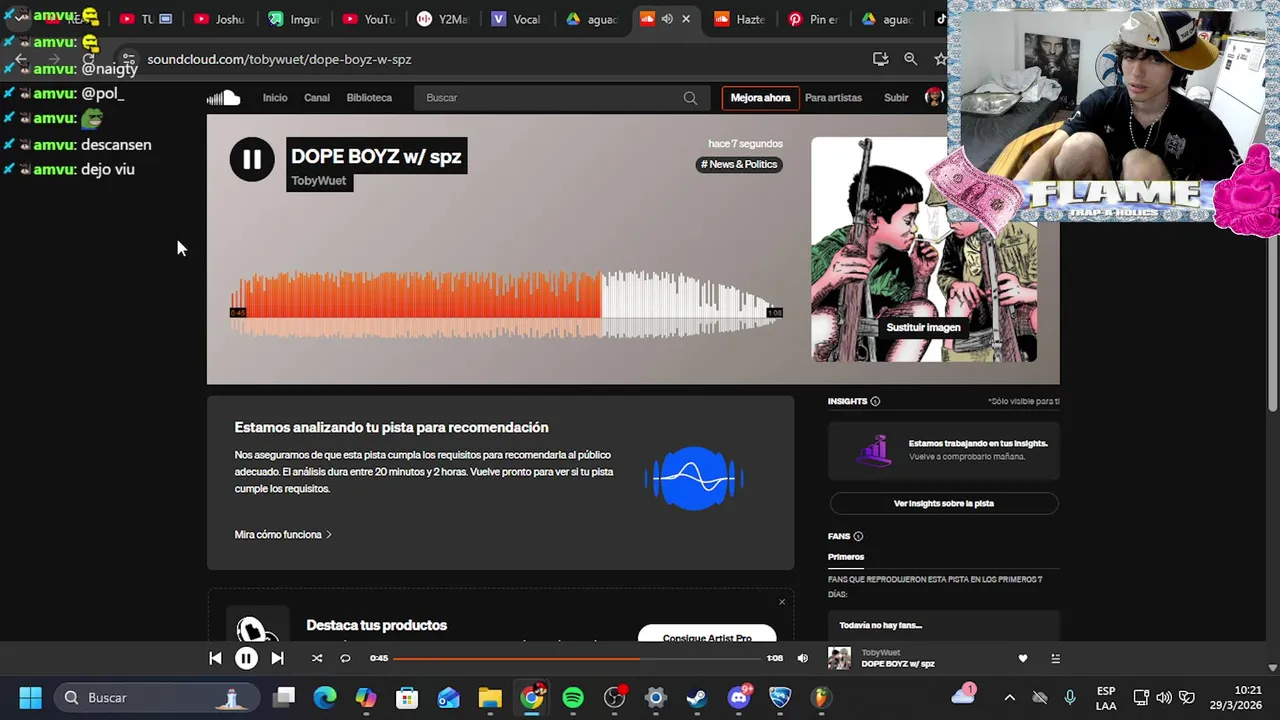Like the current track with the heart icon
The width and height of the screenshot is (1280, 720).
pos(1022,658)
